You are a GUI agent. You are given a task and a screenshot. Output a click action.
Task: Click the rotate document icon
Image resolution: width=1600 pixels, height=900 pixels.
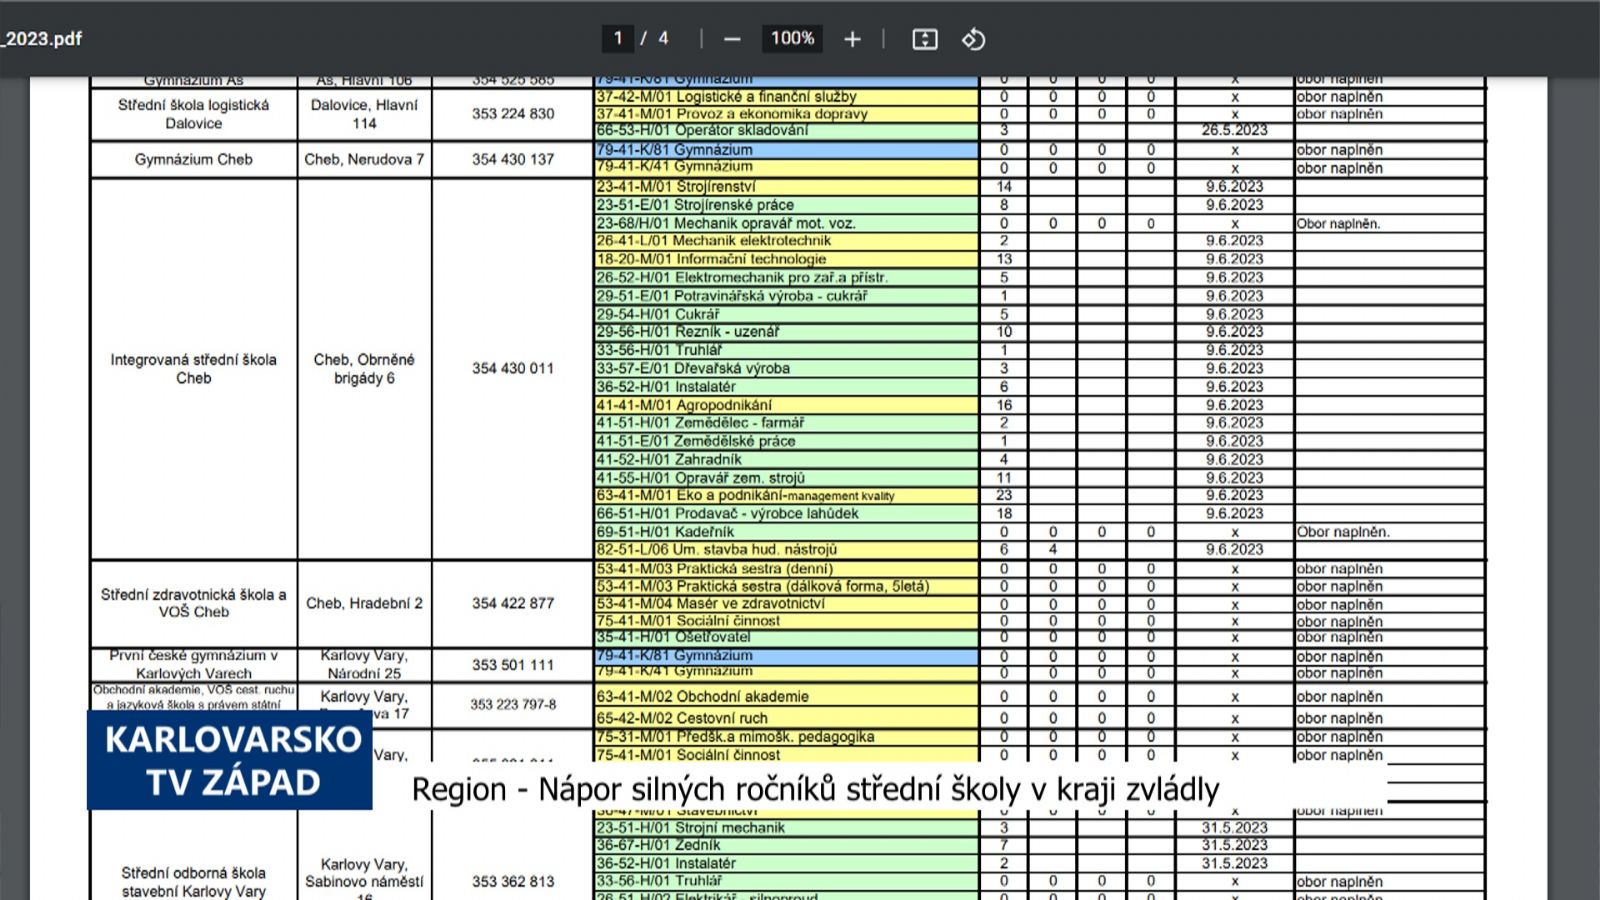[x=973, y=39]
